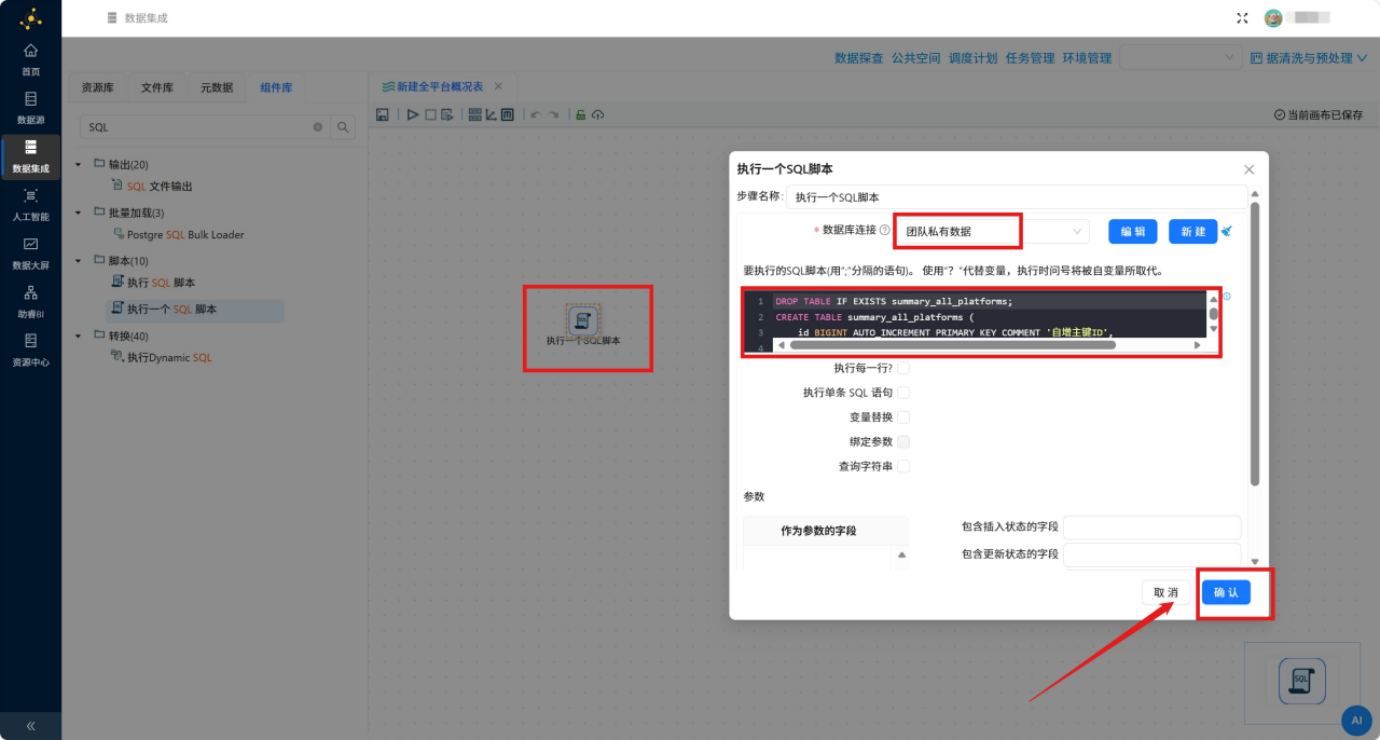Open the user avatar in top bar
The image size is (1380, 740).
[x=1273, y=18]
